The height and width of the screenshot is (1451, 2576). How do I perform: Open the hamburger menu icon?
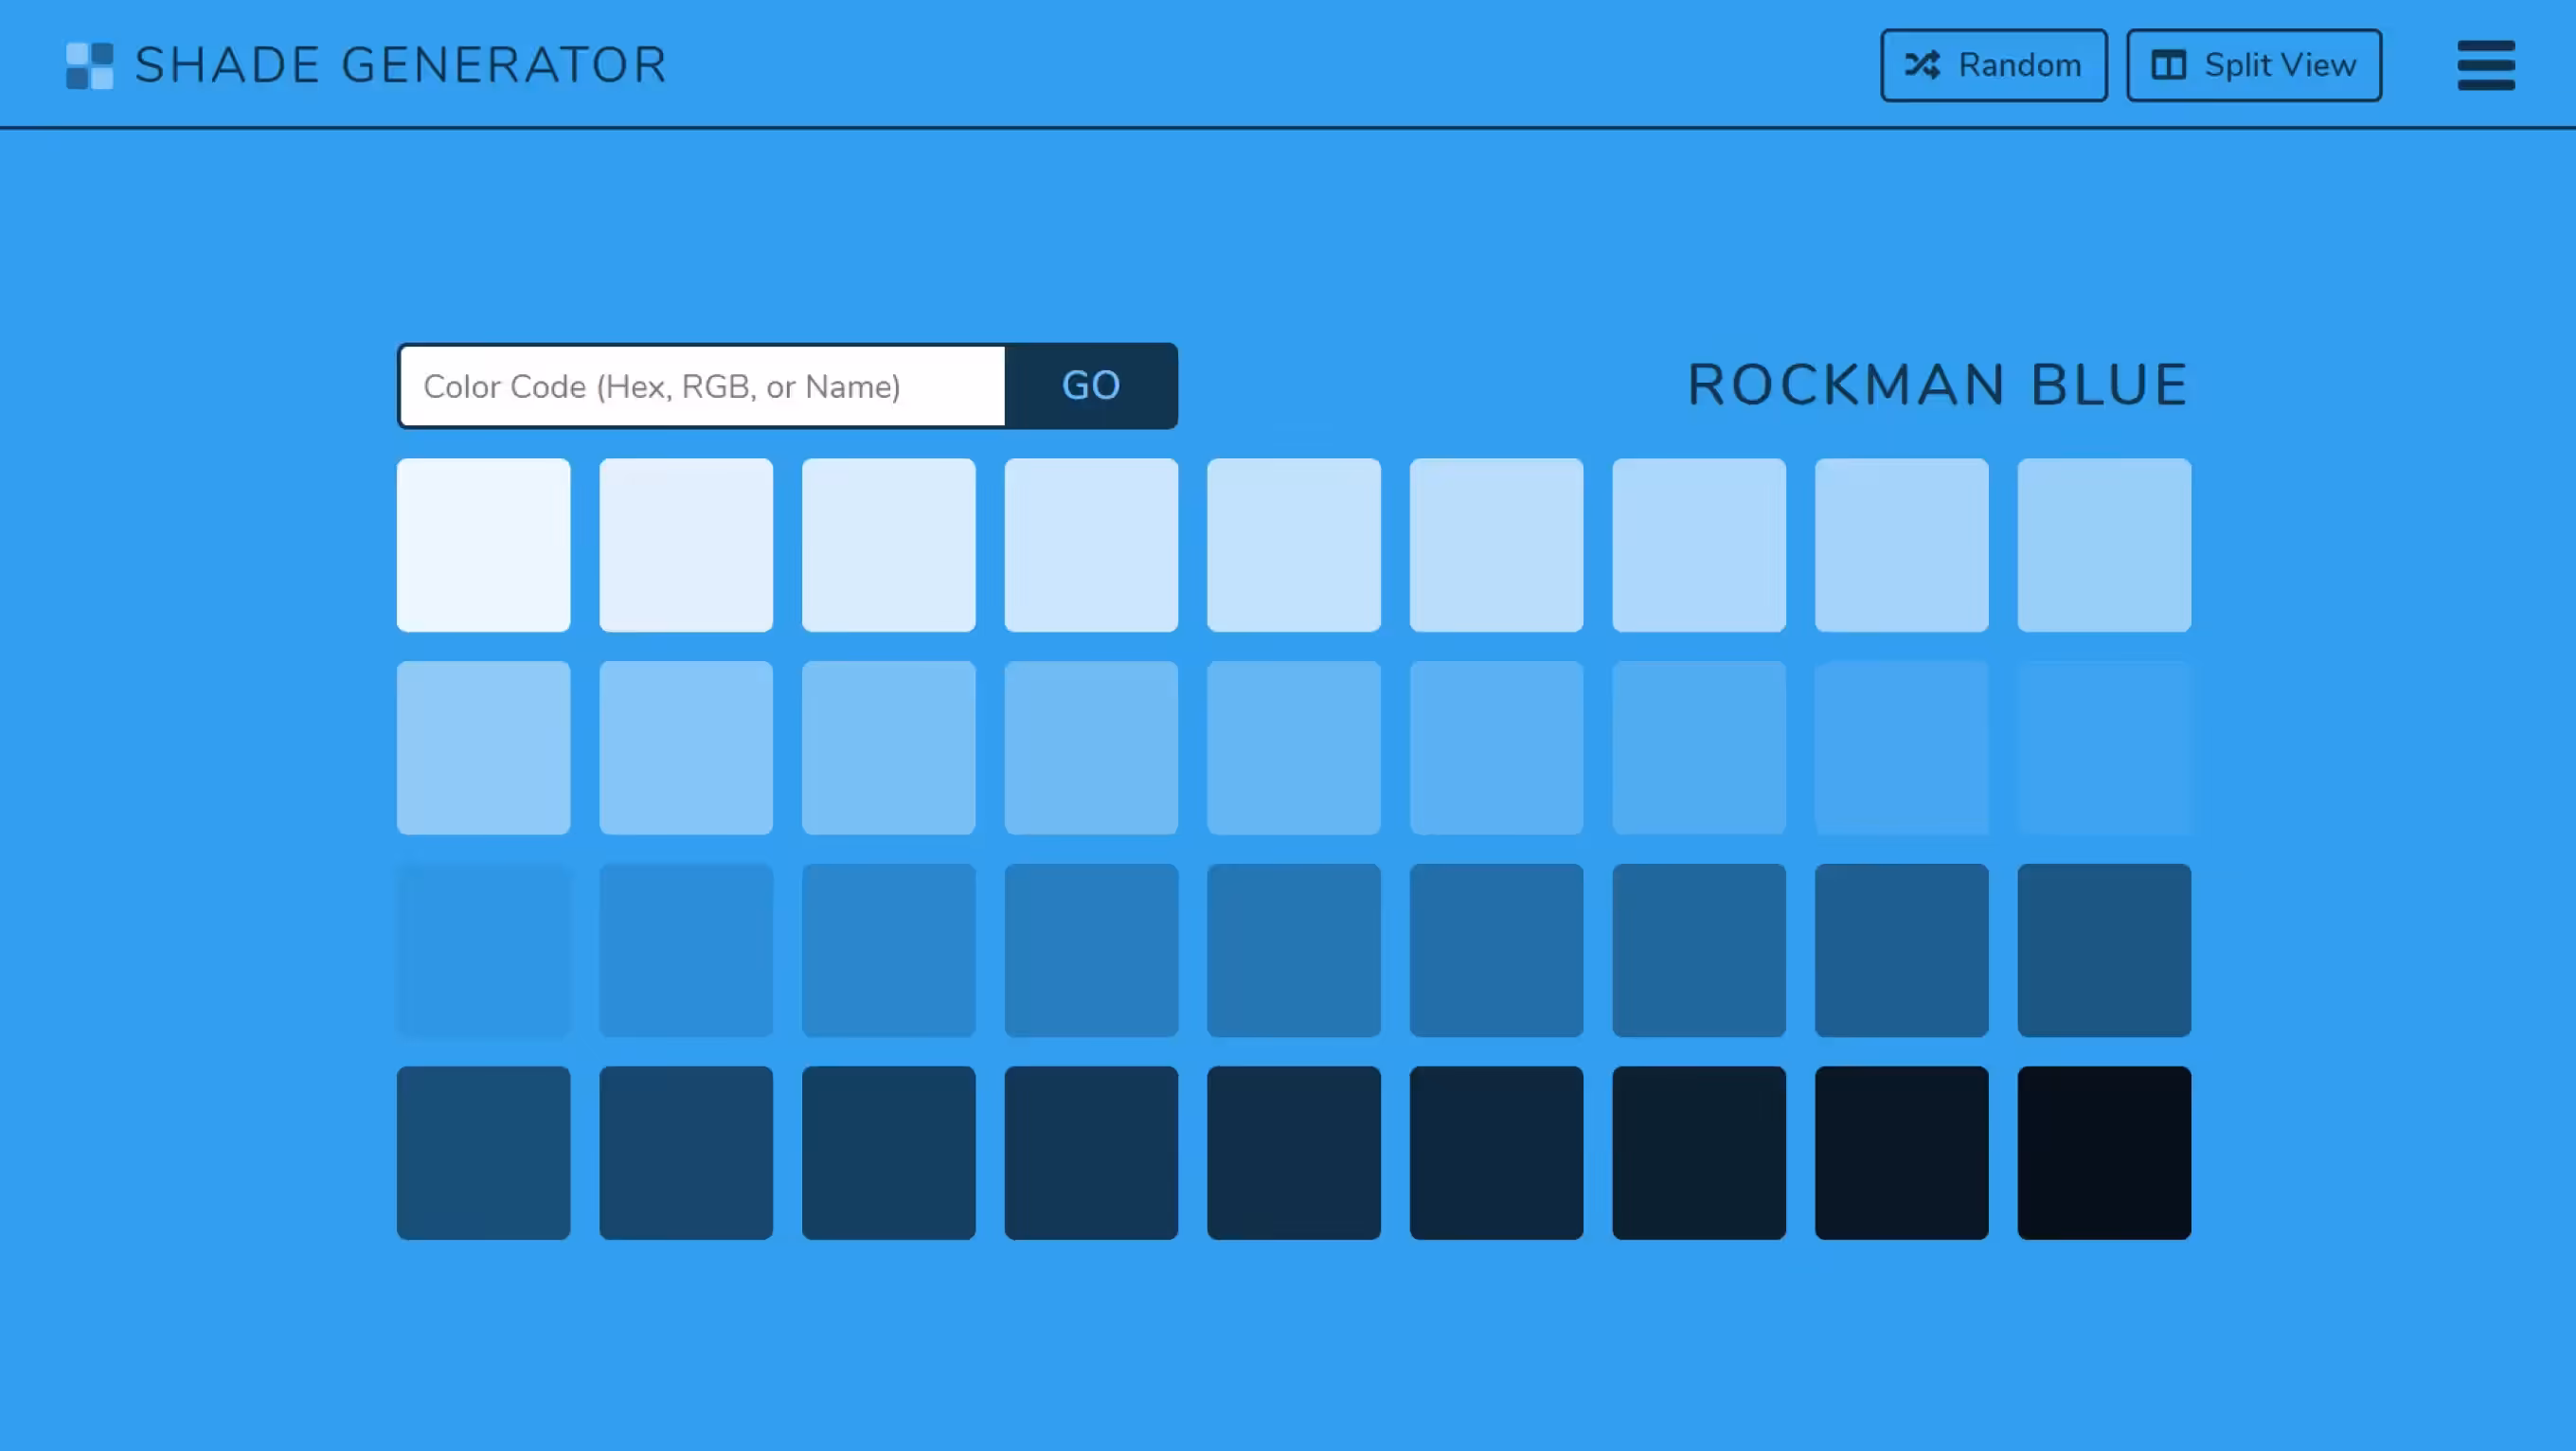click(2485, 65)
